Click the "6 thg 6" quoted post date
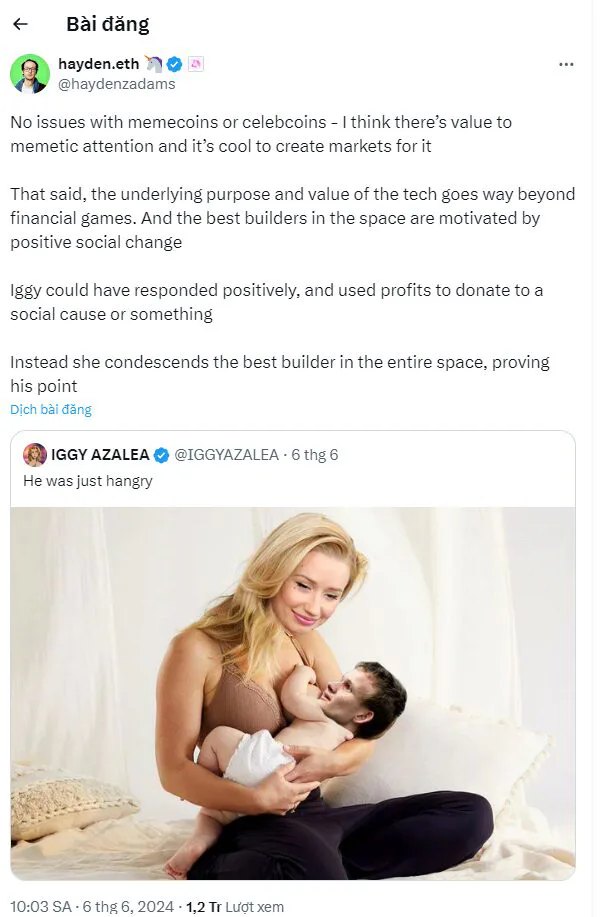This screenshot has width=608, height=917. tap(315, 455)
